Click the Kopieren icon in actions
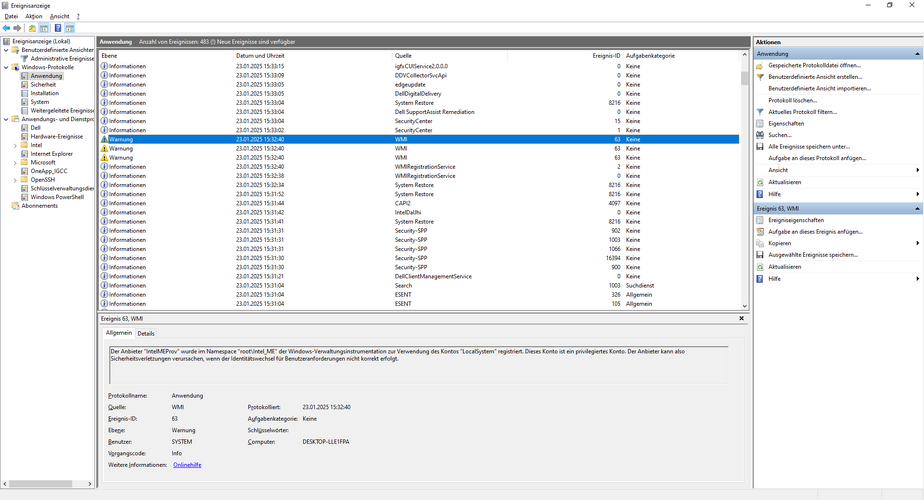The width and height of the screenshot is (924, 500). 760,244
